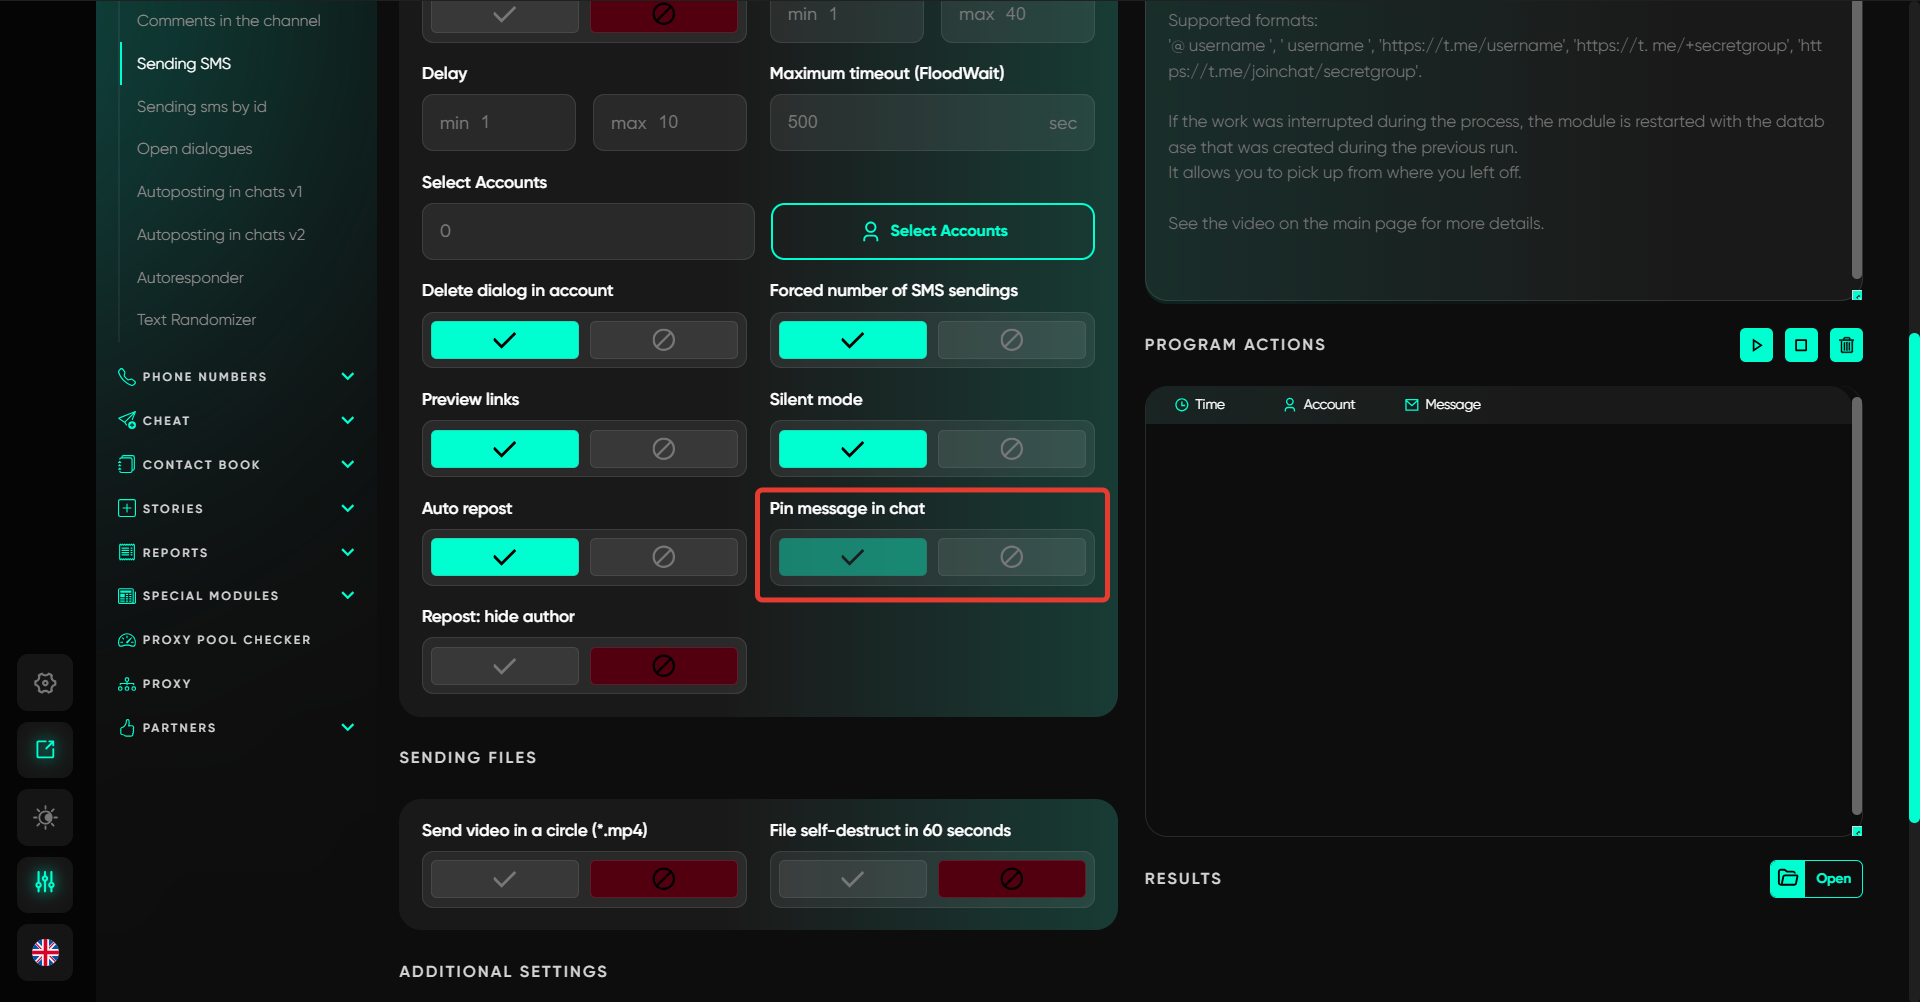Open Autoresponder in the sidebar
Screen dimensions: 1920x1002
coord(190,278)
